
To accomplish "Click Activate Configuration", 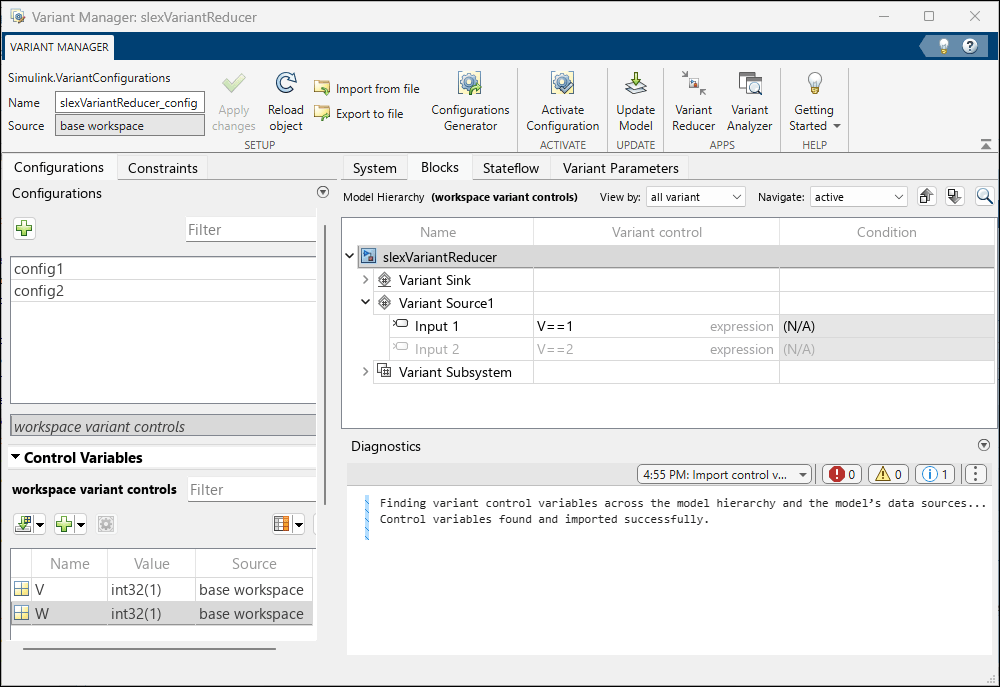I will 562,101.
